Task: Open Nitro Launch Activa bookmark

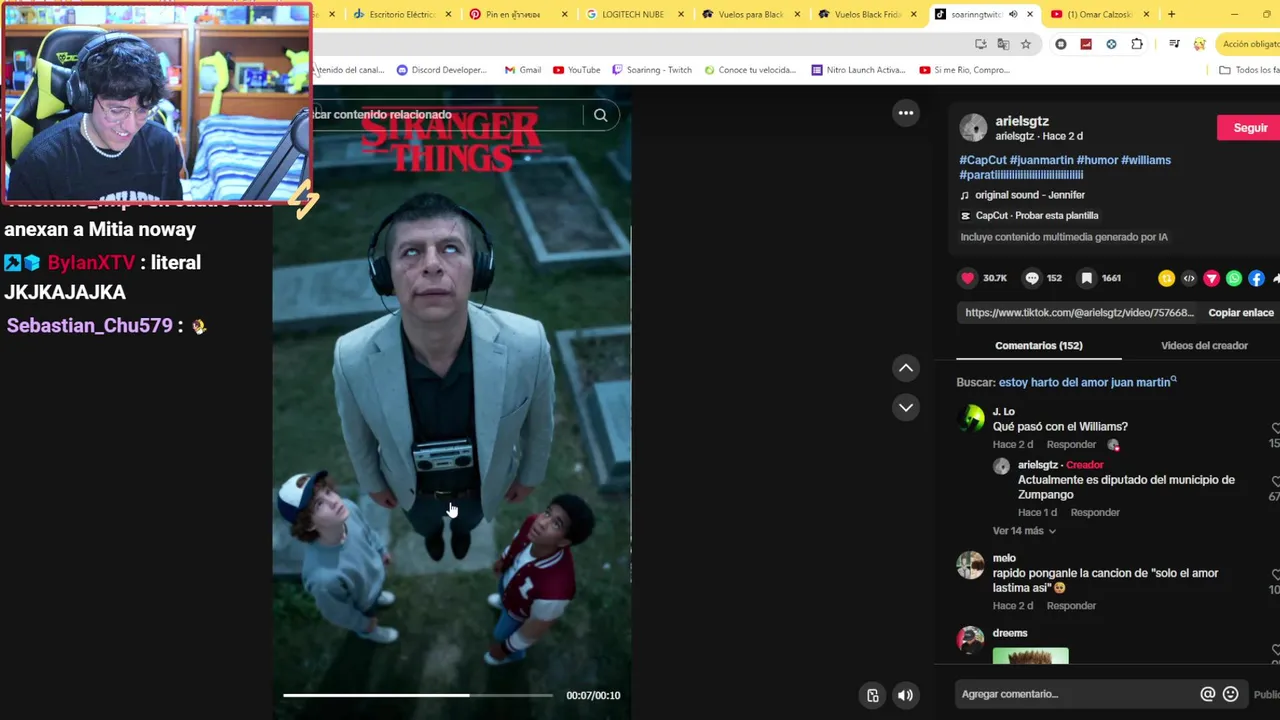Action: tap(858, 70)
